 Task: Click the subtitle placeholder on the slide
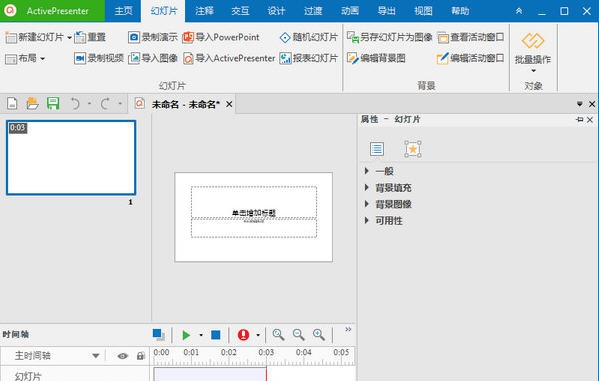tap(254, 228)
